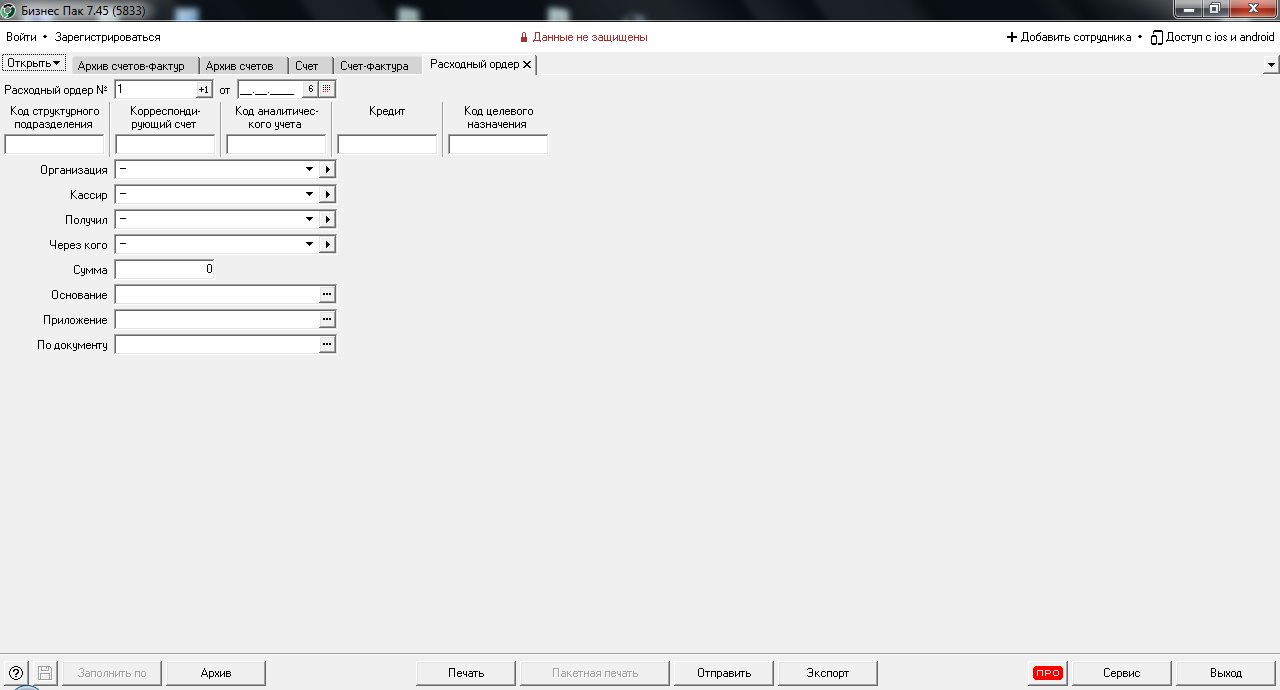Click the Архив button
This screenshot has width=1280, height=690.
click(216, 673)
